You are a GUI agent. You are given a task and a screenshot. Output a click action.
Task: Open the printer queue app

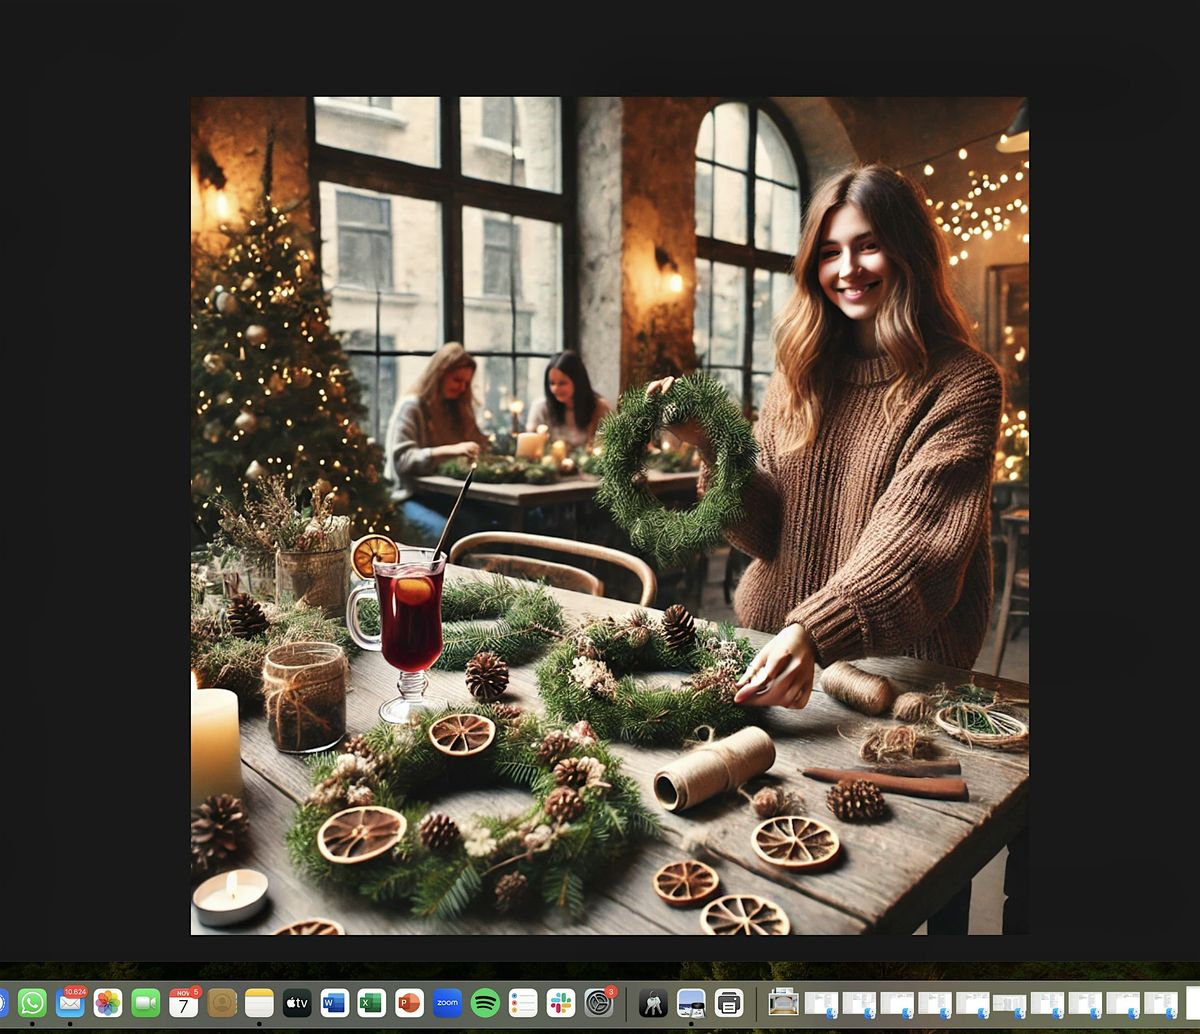[727, 1004]
